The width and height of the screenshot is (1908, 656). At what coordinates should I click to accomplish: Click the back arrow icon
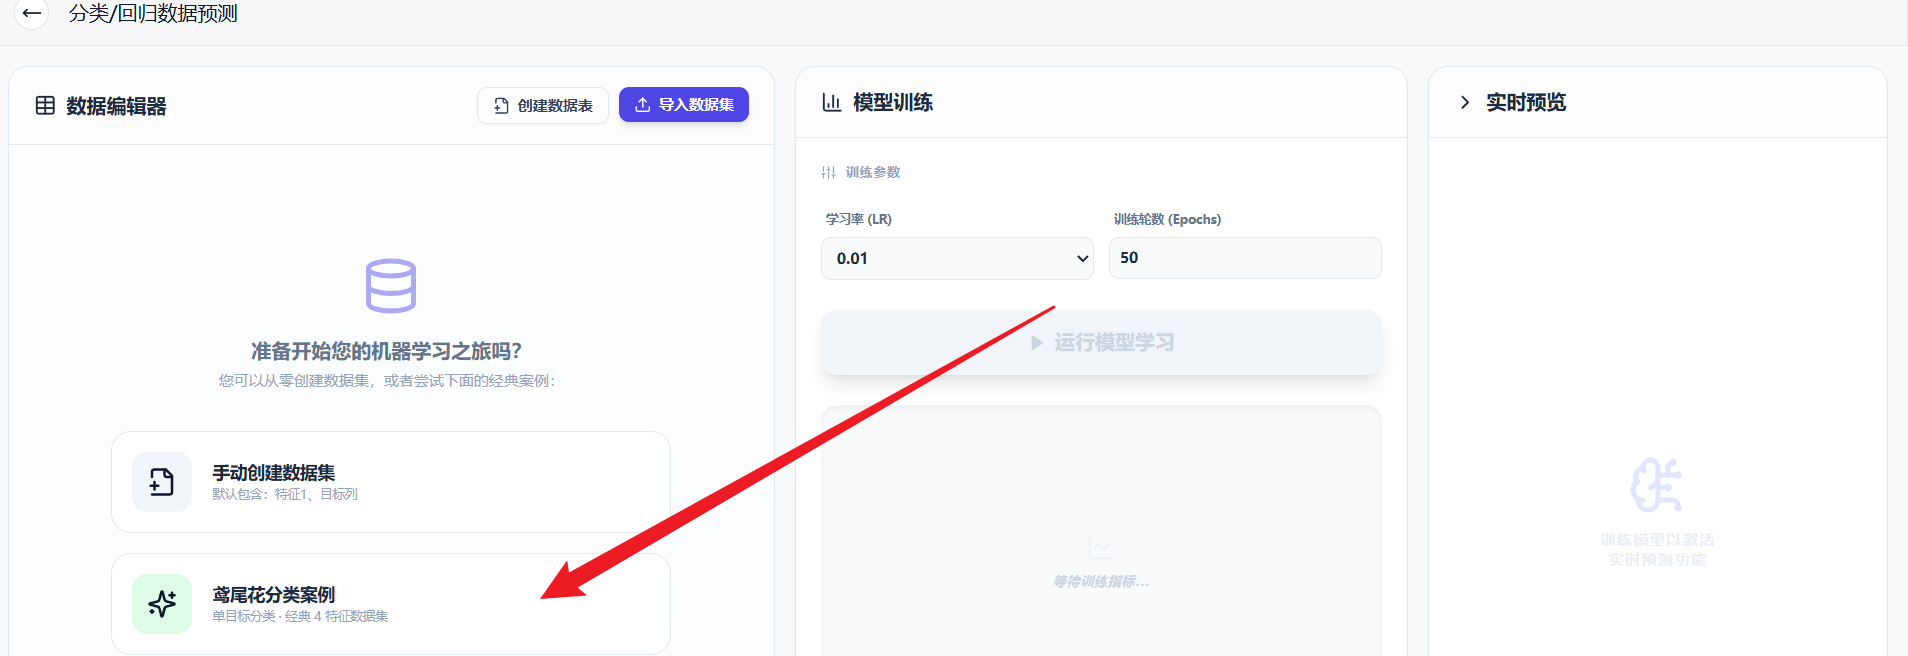tap(31, 14)
